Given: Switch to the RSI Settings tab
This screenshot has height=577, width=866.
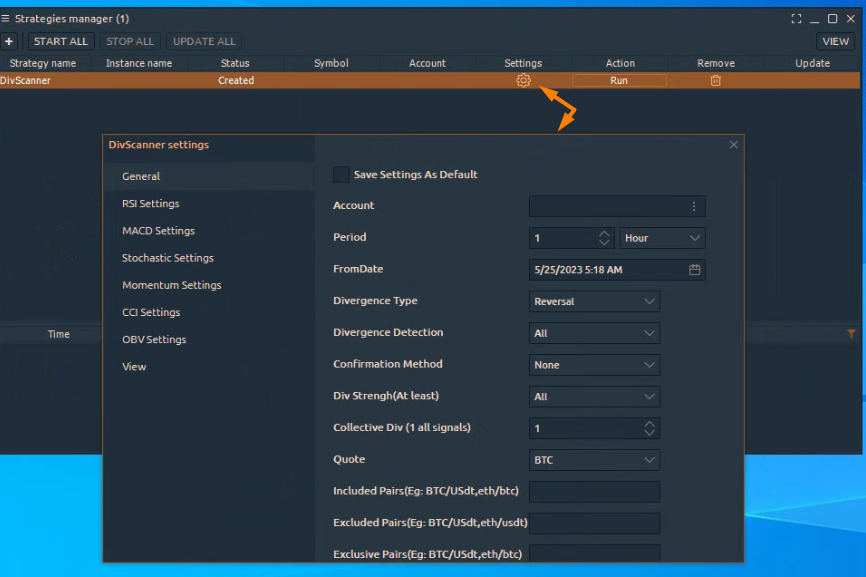Looking at the screenshot, I should click(x=151, y=204).
